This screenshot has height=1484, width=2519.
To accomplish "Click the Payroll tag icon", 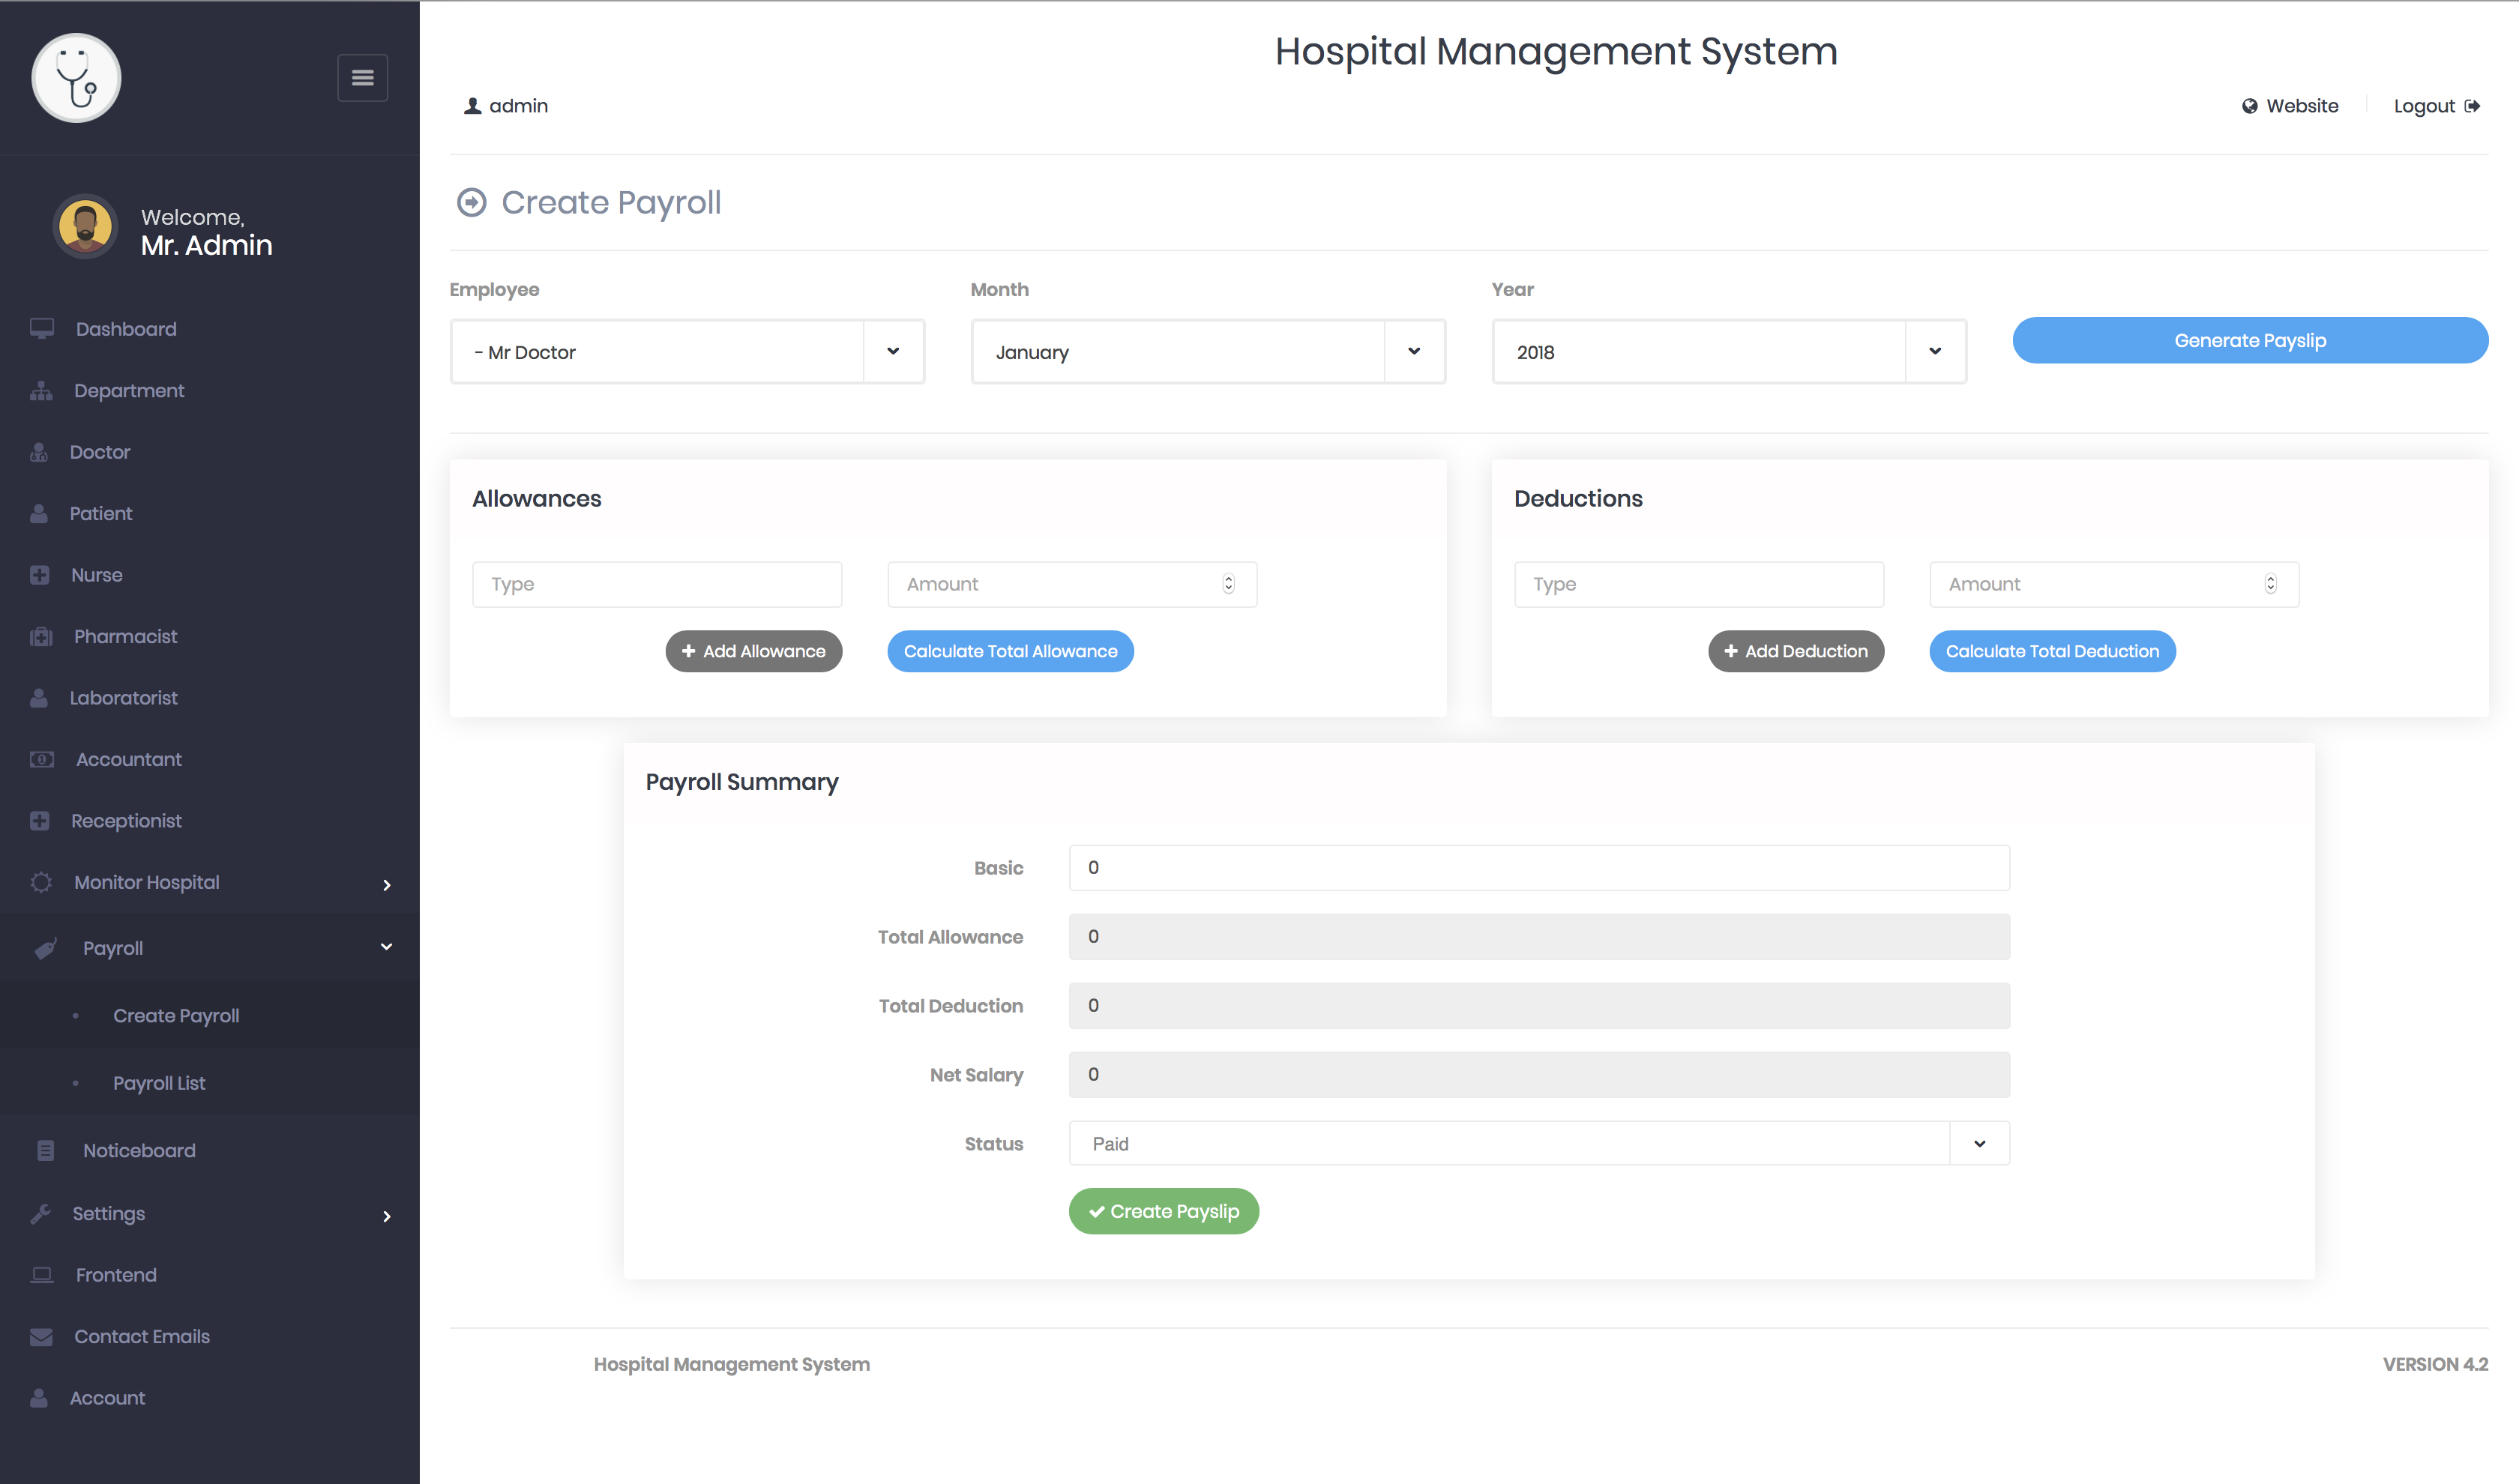I will point(46,948).
